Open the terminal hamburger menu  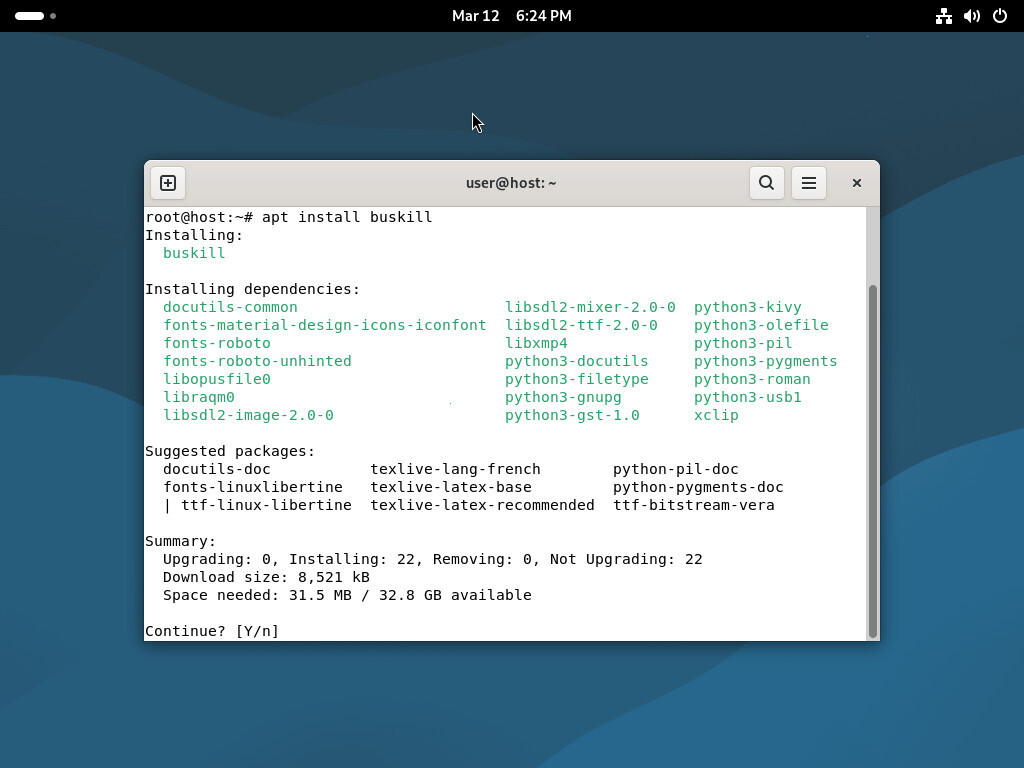[x=809, y=183]
